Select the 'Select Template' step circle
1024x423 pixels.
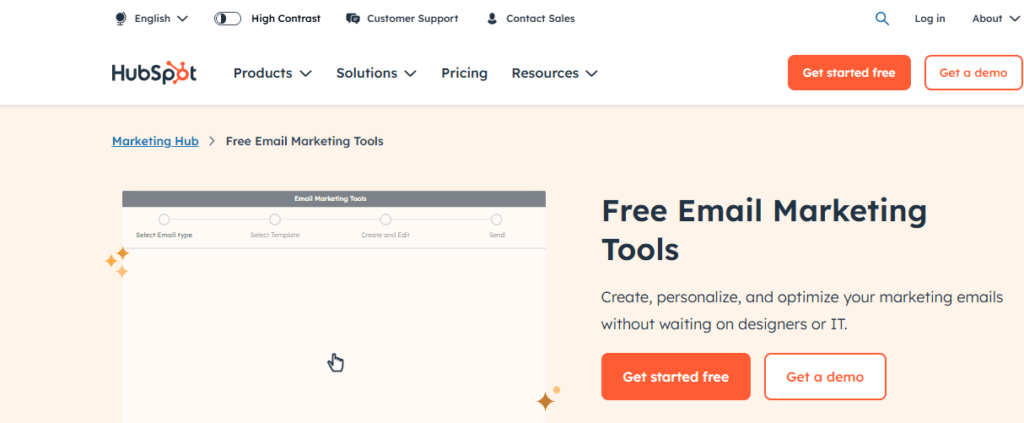pyautogui.click(x=275, y=219)
